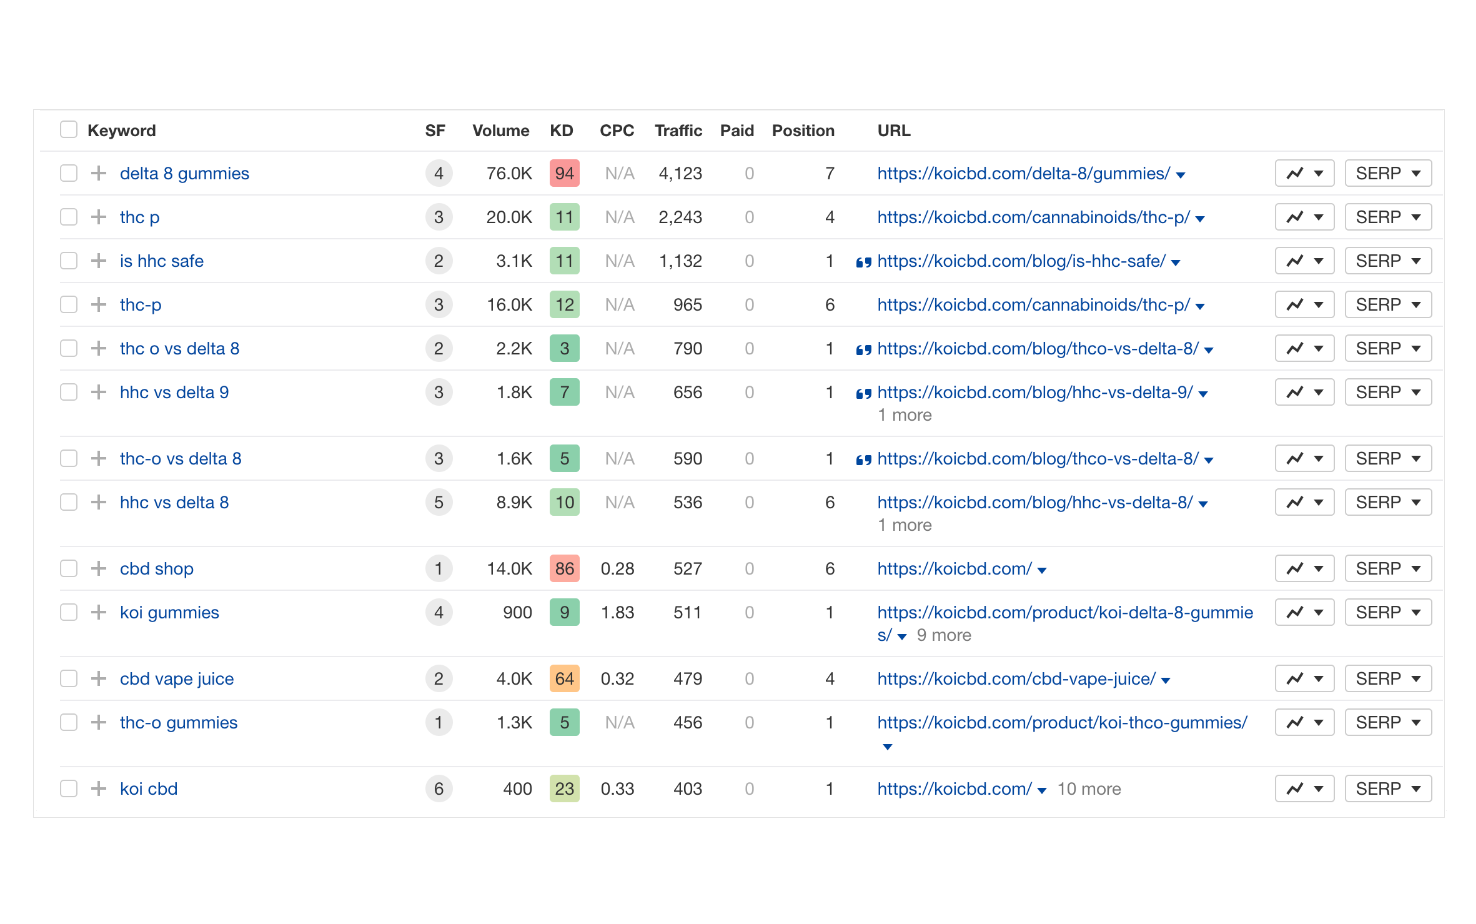1476x924 pixels.
Task: Click the plus icon for 'koi cbd'
Action: point(98,789)
